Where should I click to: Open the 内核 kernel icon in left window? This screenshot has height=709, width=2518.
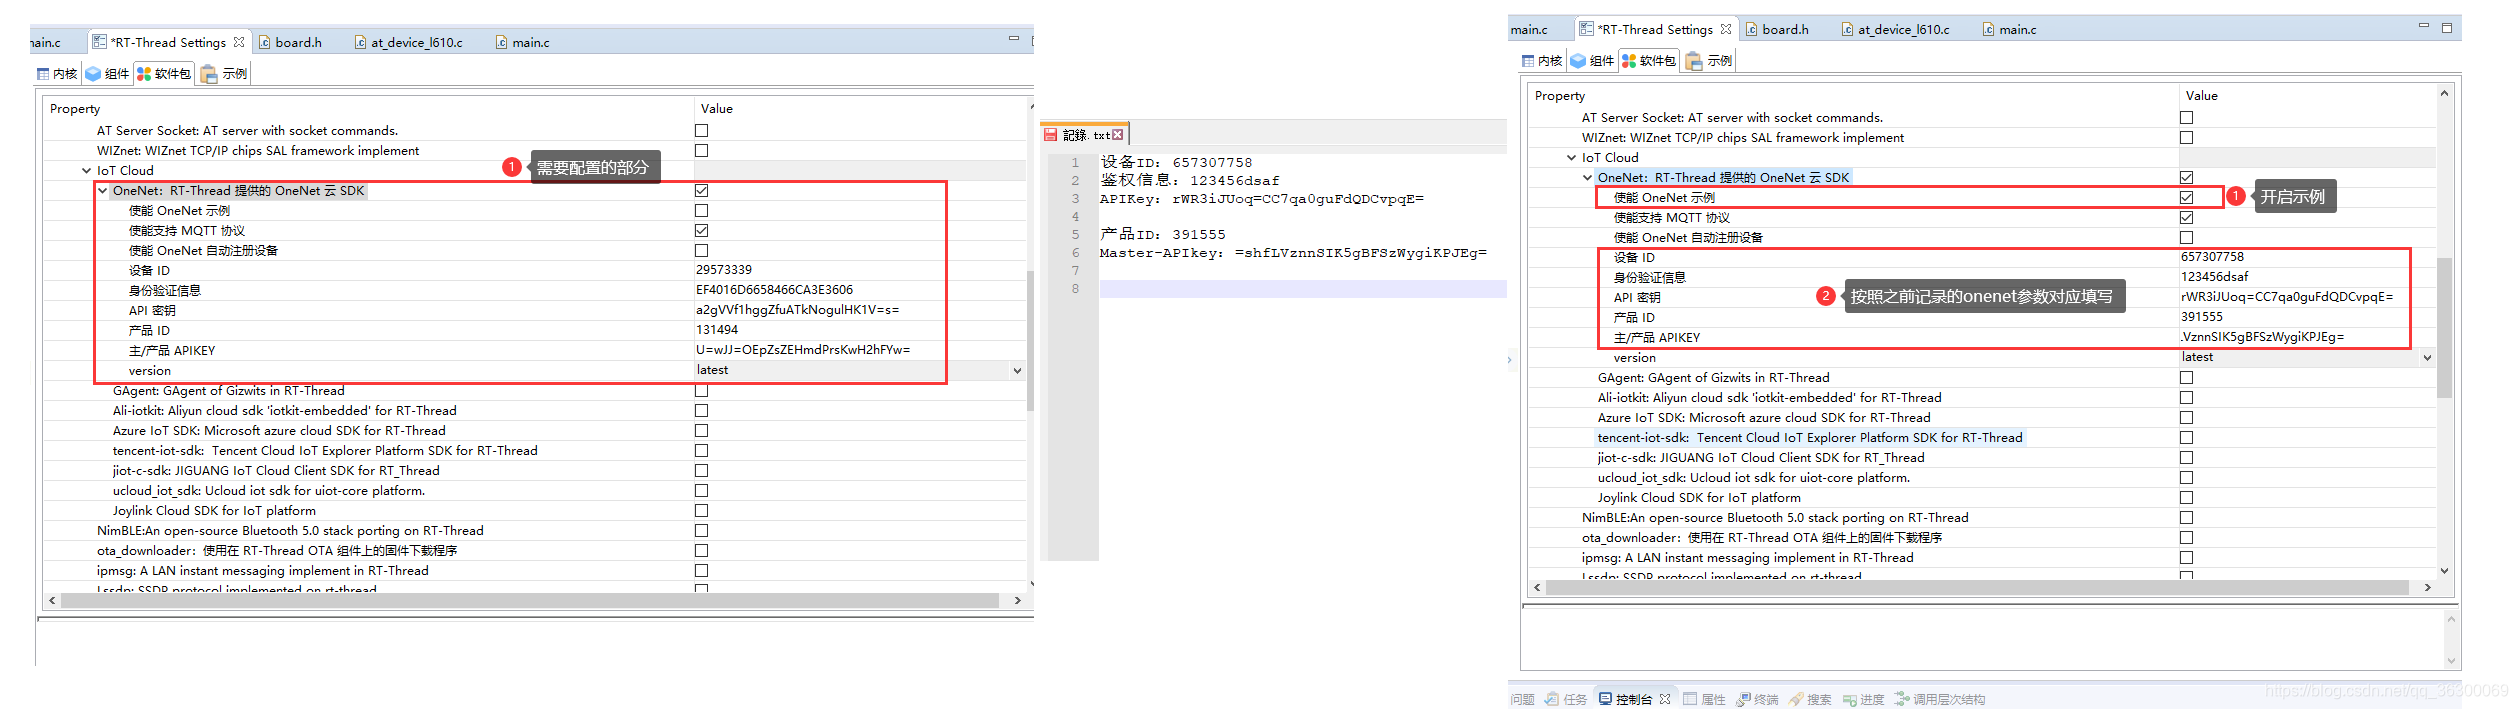[43, 74]
